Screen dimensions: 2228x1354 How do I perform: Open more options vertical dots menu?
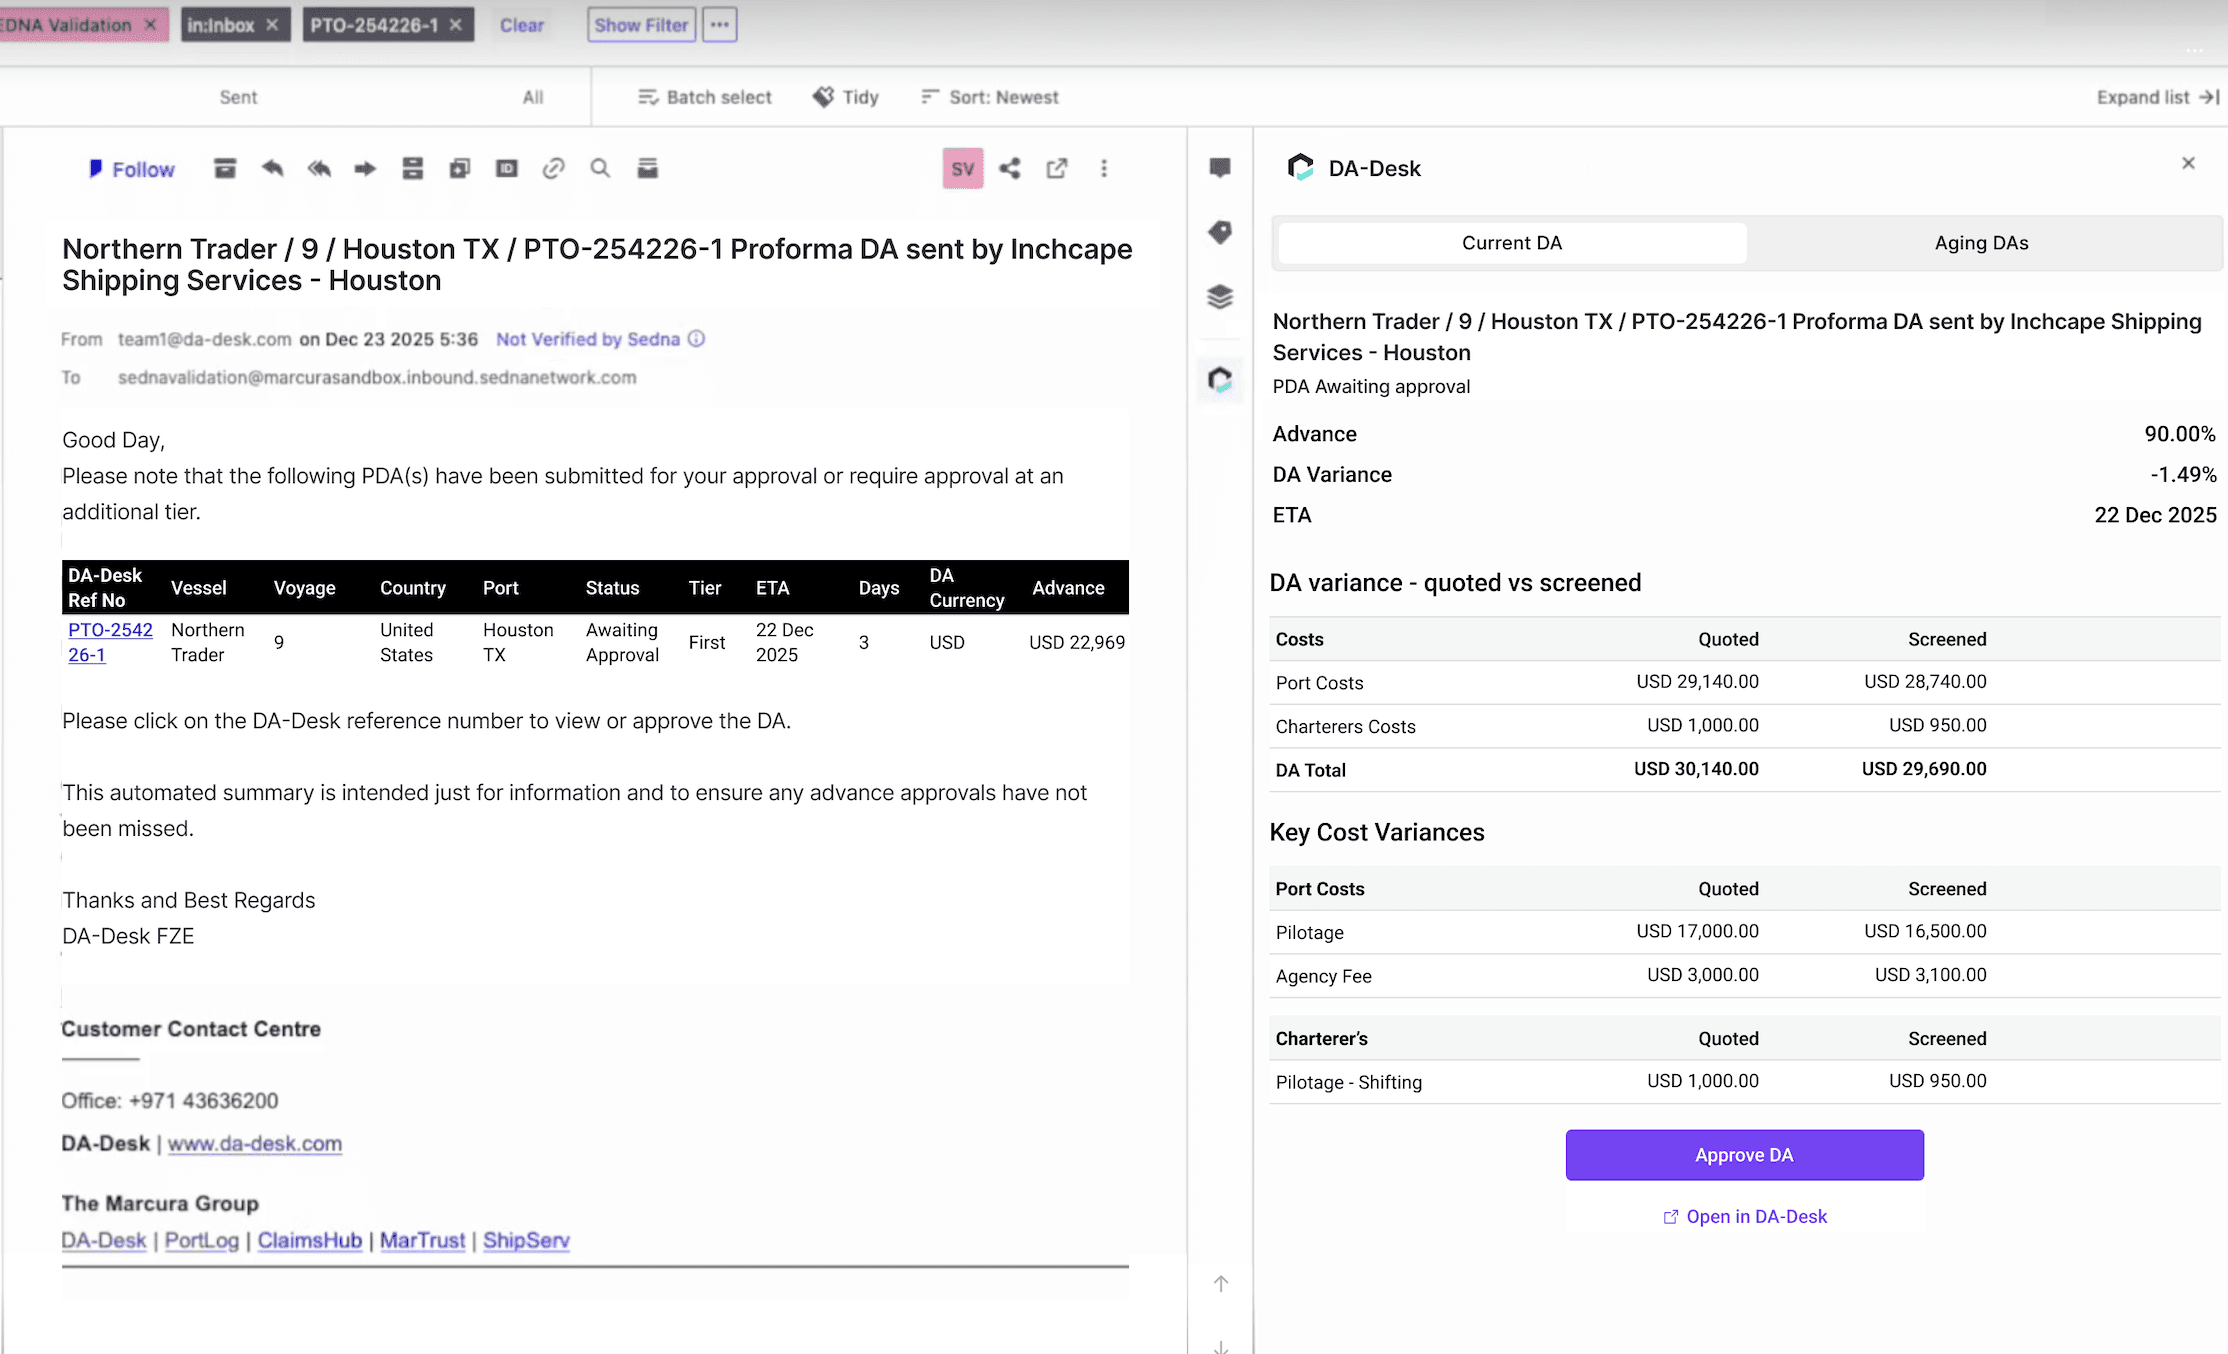pyautogui.click(x=1104, y=169)
